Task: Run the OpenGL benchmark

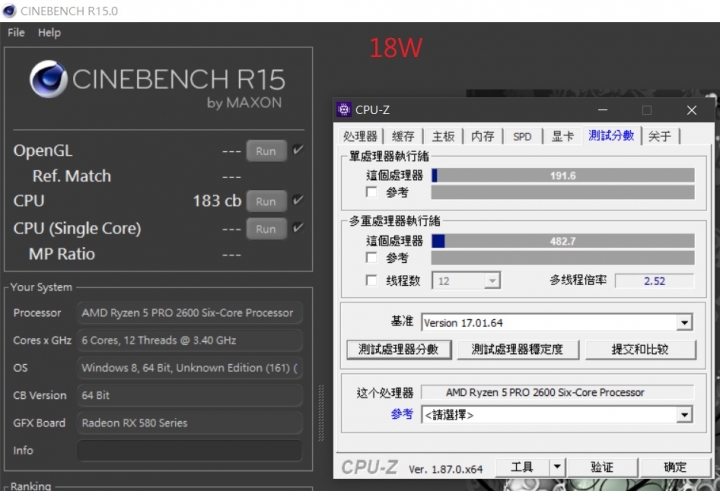Action: (x=266, y=151)
